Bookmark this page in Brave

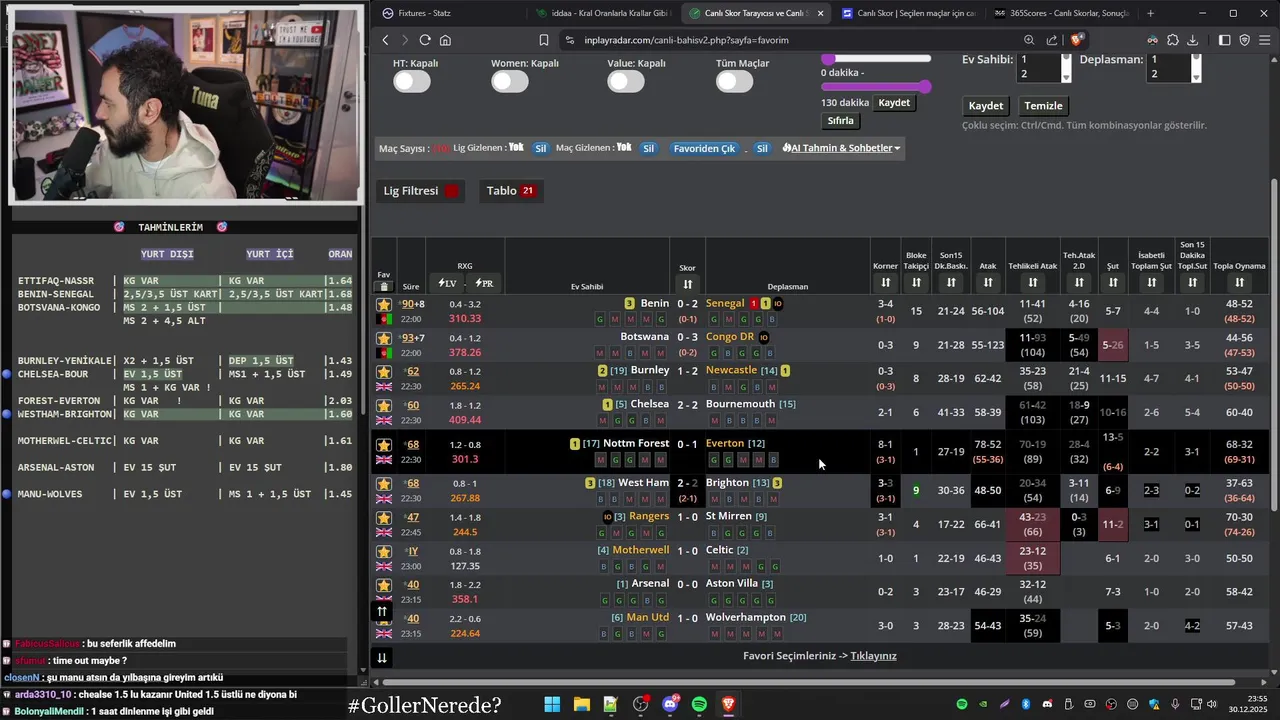(x=544, y=40)
